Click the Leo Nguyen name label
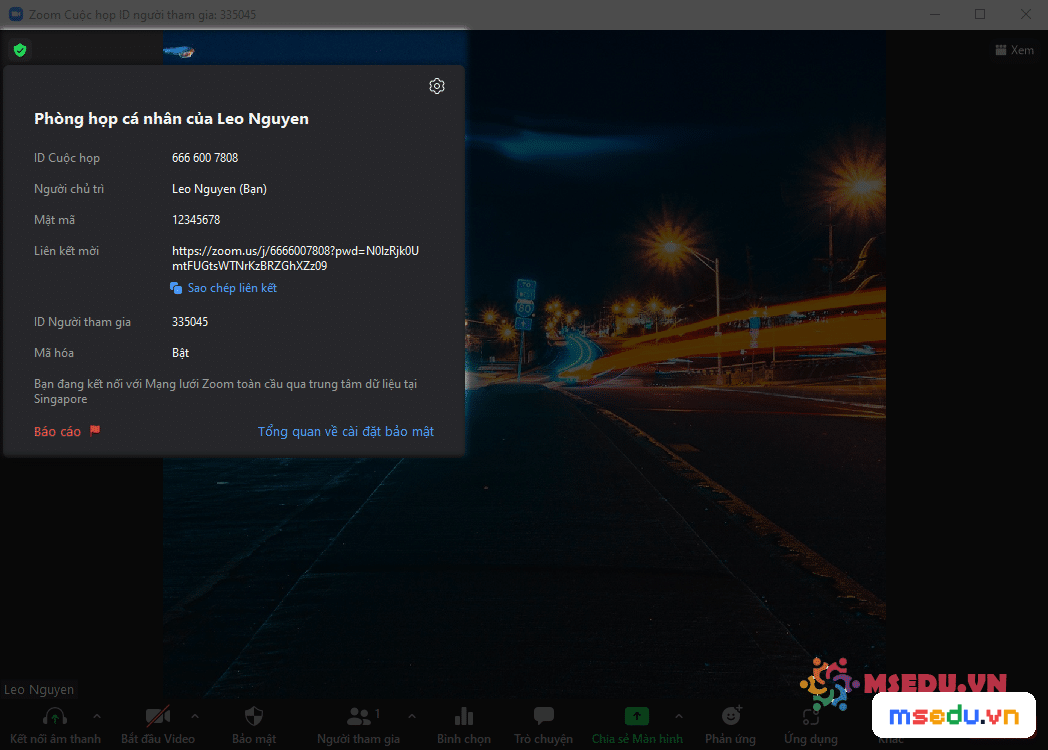 (x=39, y=690)
